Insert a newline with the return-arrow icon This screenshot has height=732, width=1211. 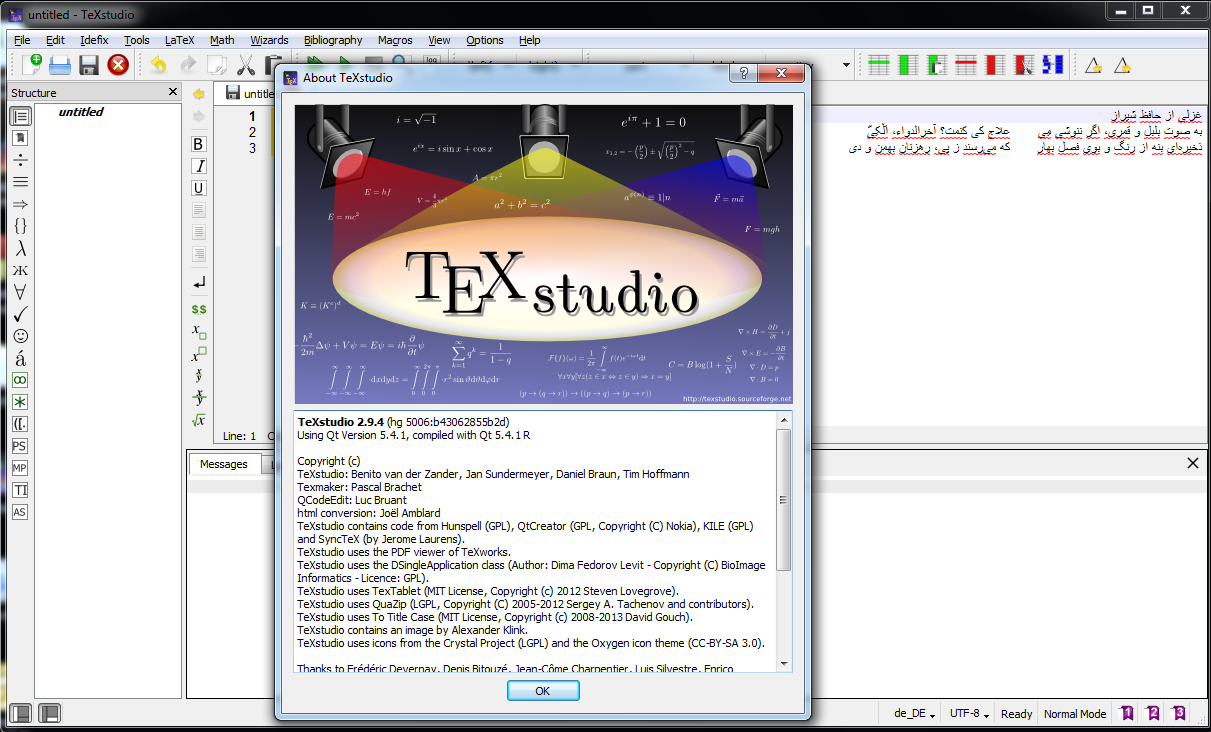[x=199, y=282]
